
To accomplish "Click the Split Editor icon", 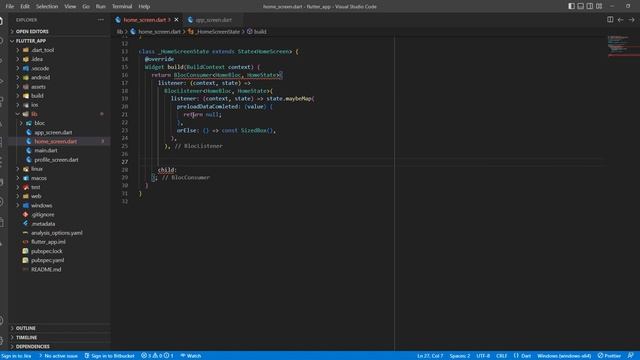I will (610, 20).
